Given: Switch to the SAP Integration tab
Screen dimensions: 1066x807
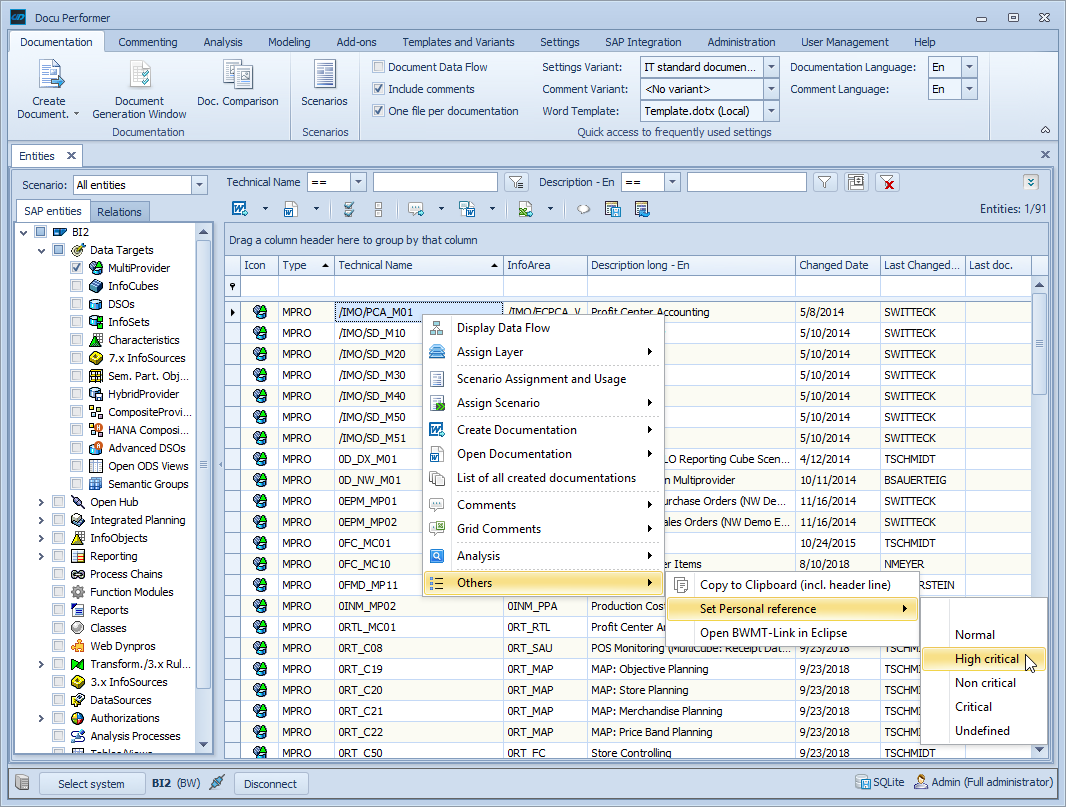Looking at the screenshot, I should pyautogui.click(x=643, y=42).
